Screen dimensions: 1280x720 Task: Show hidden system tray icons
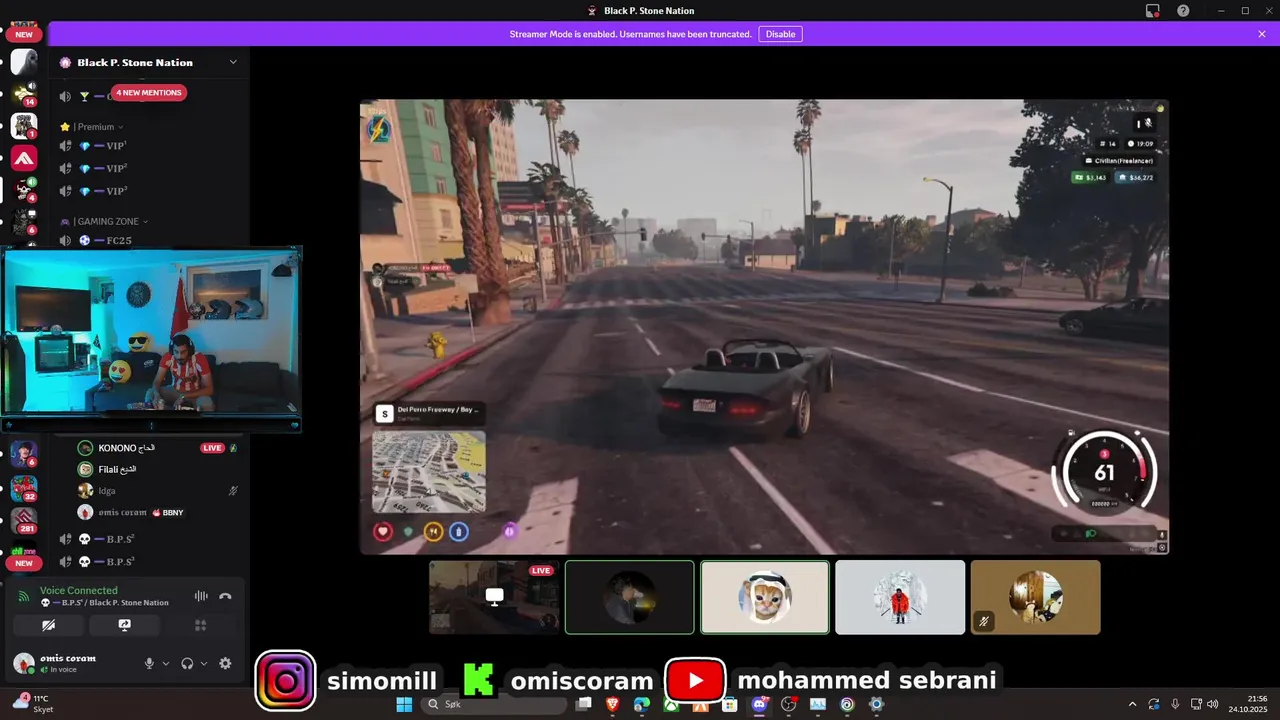1132,704
